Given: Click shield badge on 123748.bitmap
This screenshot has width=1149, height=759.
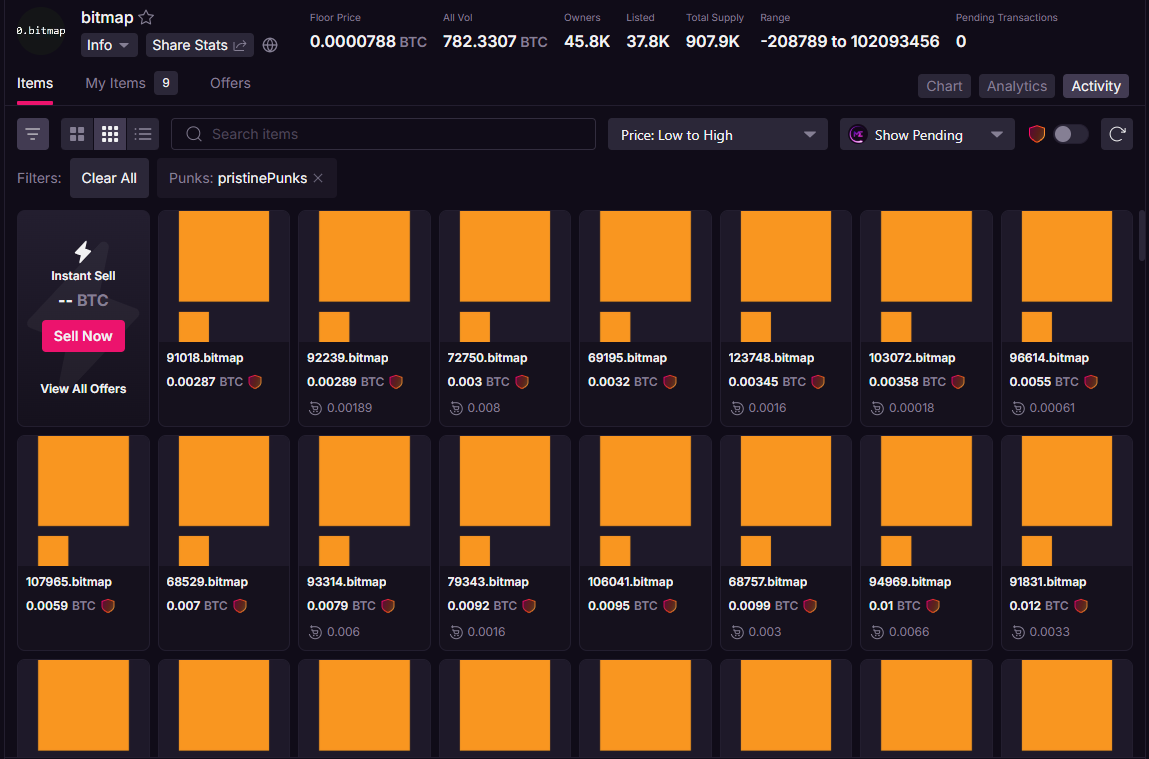Looking at the screenshot, I should (818, 382).
